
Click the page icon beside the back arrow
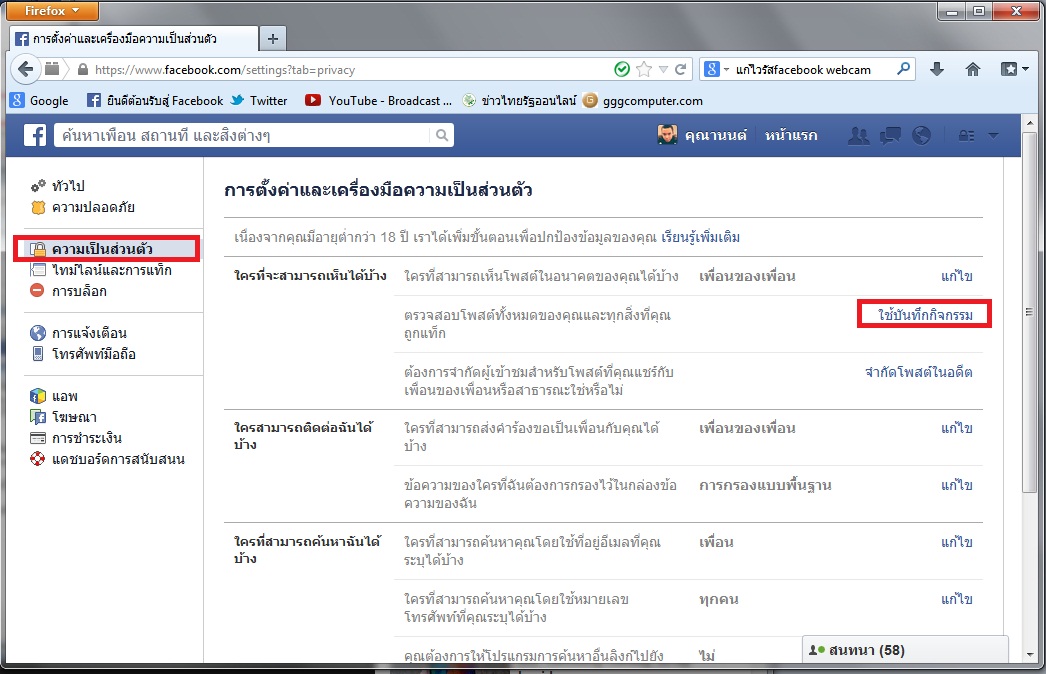[x=52, y=69]
